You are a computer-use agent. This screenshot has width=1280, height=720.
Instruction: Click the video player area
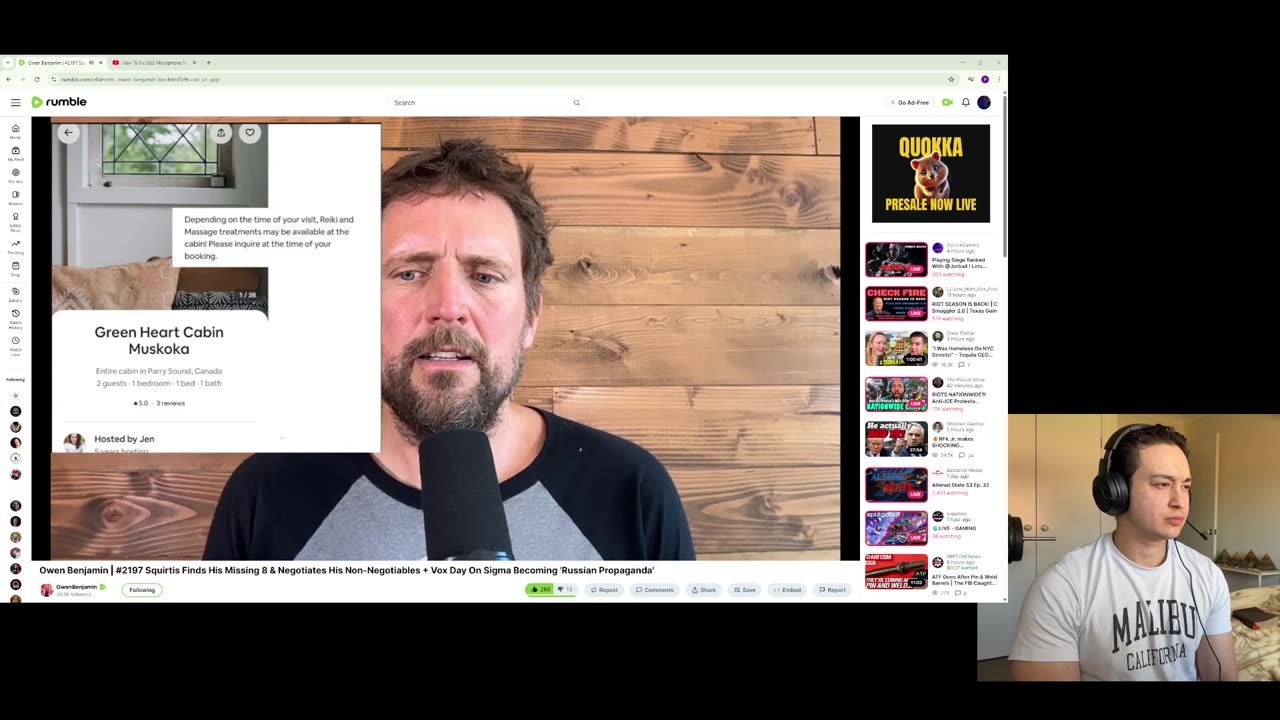coord(445,338)
